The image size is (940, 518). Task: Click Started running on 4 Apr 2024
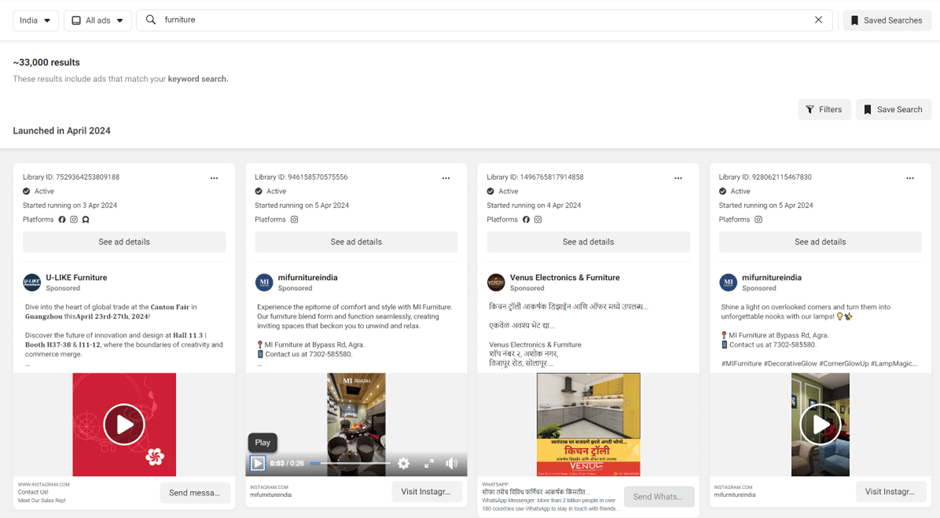click(x=534, y=205)
